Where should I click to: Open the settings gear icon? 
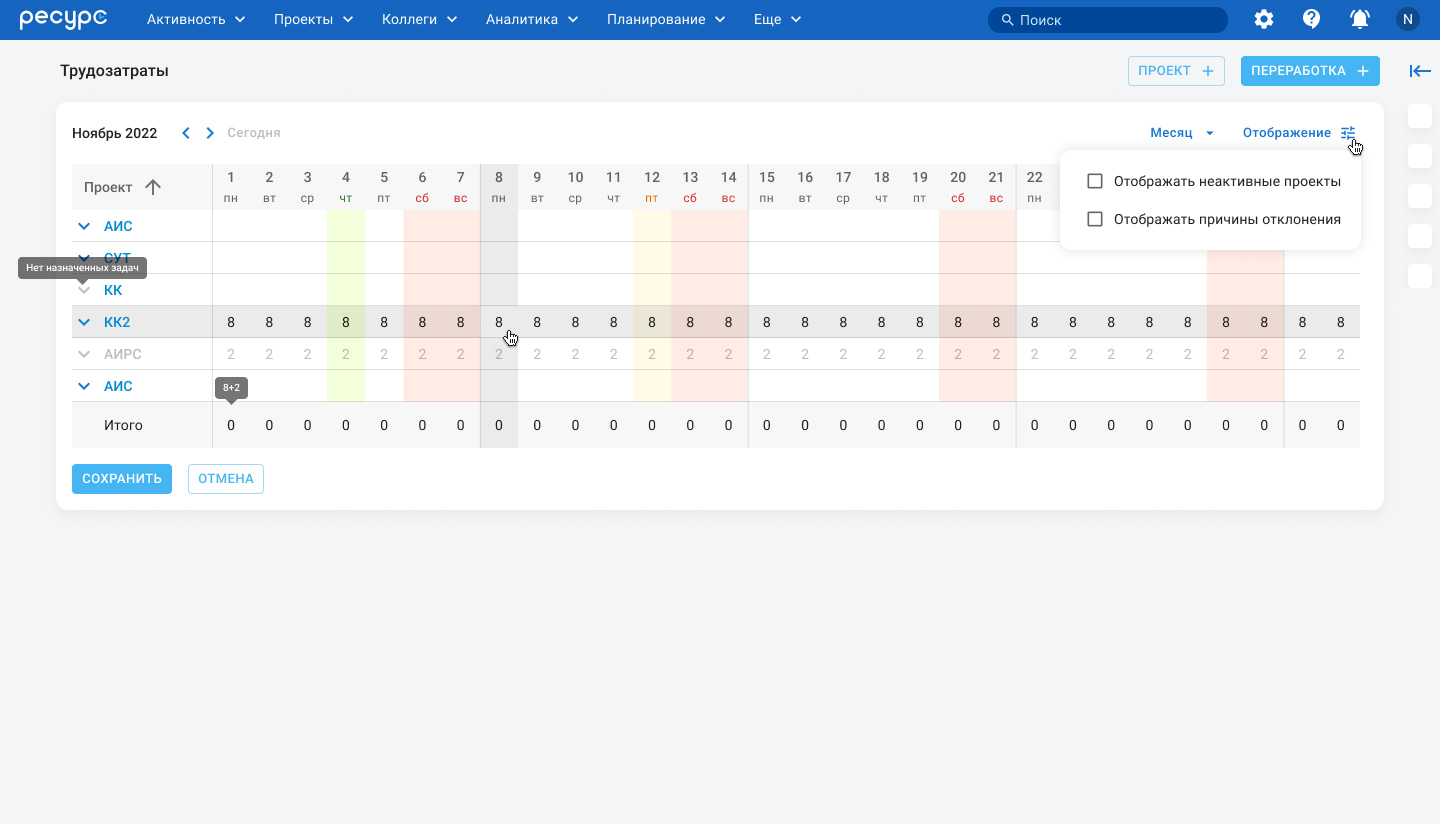point(1264,19)
